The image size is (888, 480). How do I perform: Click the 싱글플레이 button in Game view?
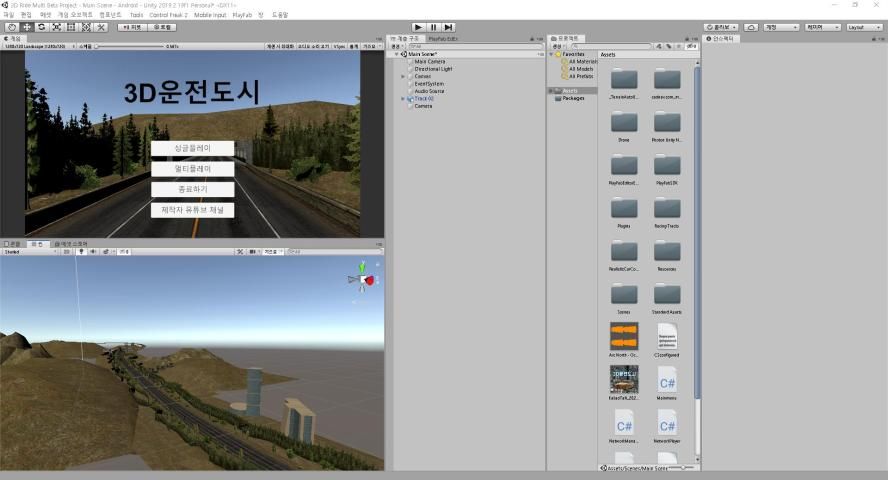193,148
